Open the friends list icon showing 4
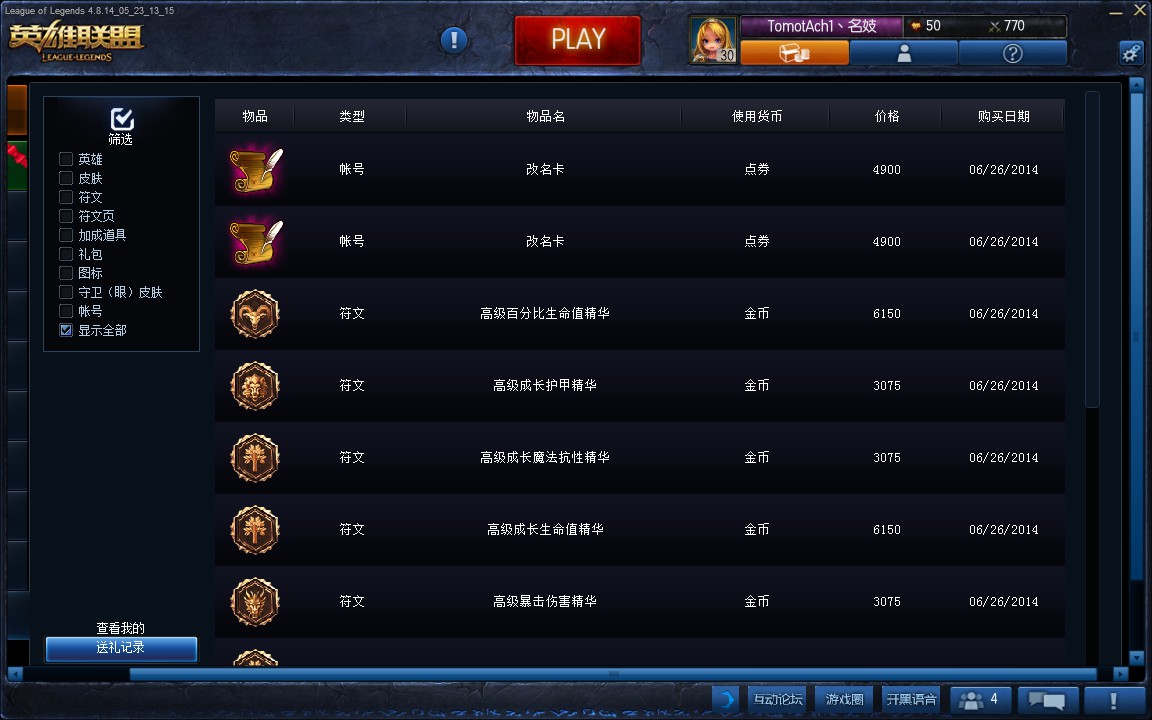The height and width of the screenshot is (720, 1152). (x=981, y=699)
